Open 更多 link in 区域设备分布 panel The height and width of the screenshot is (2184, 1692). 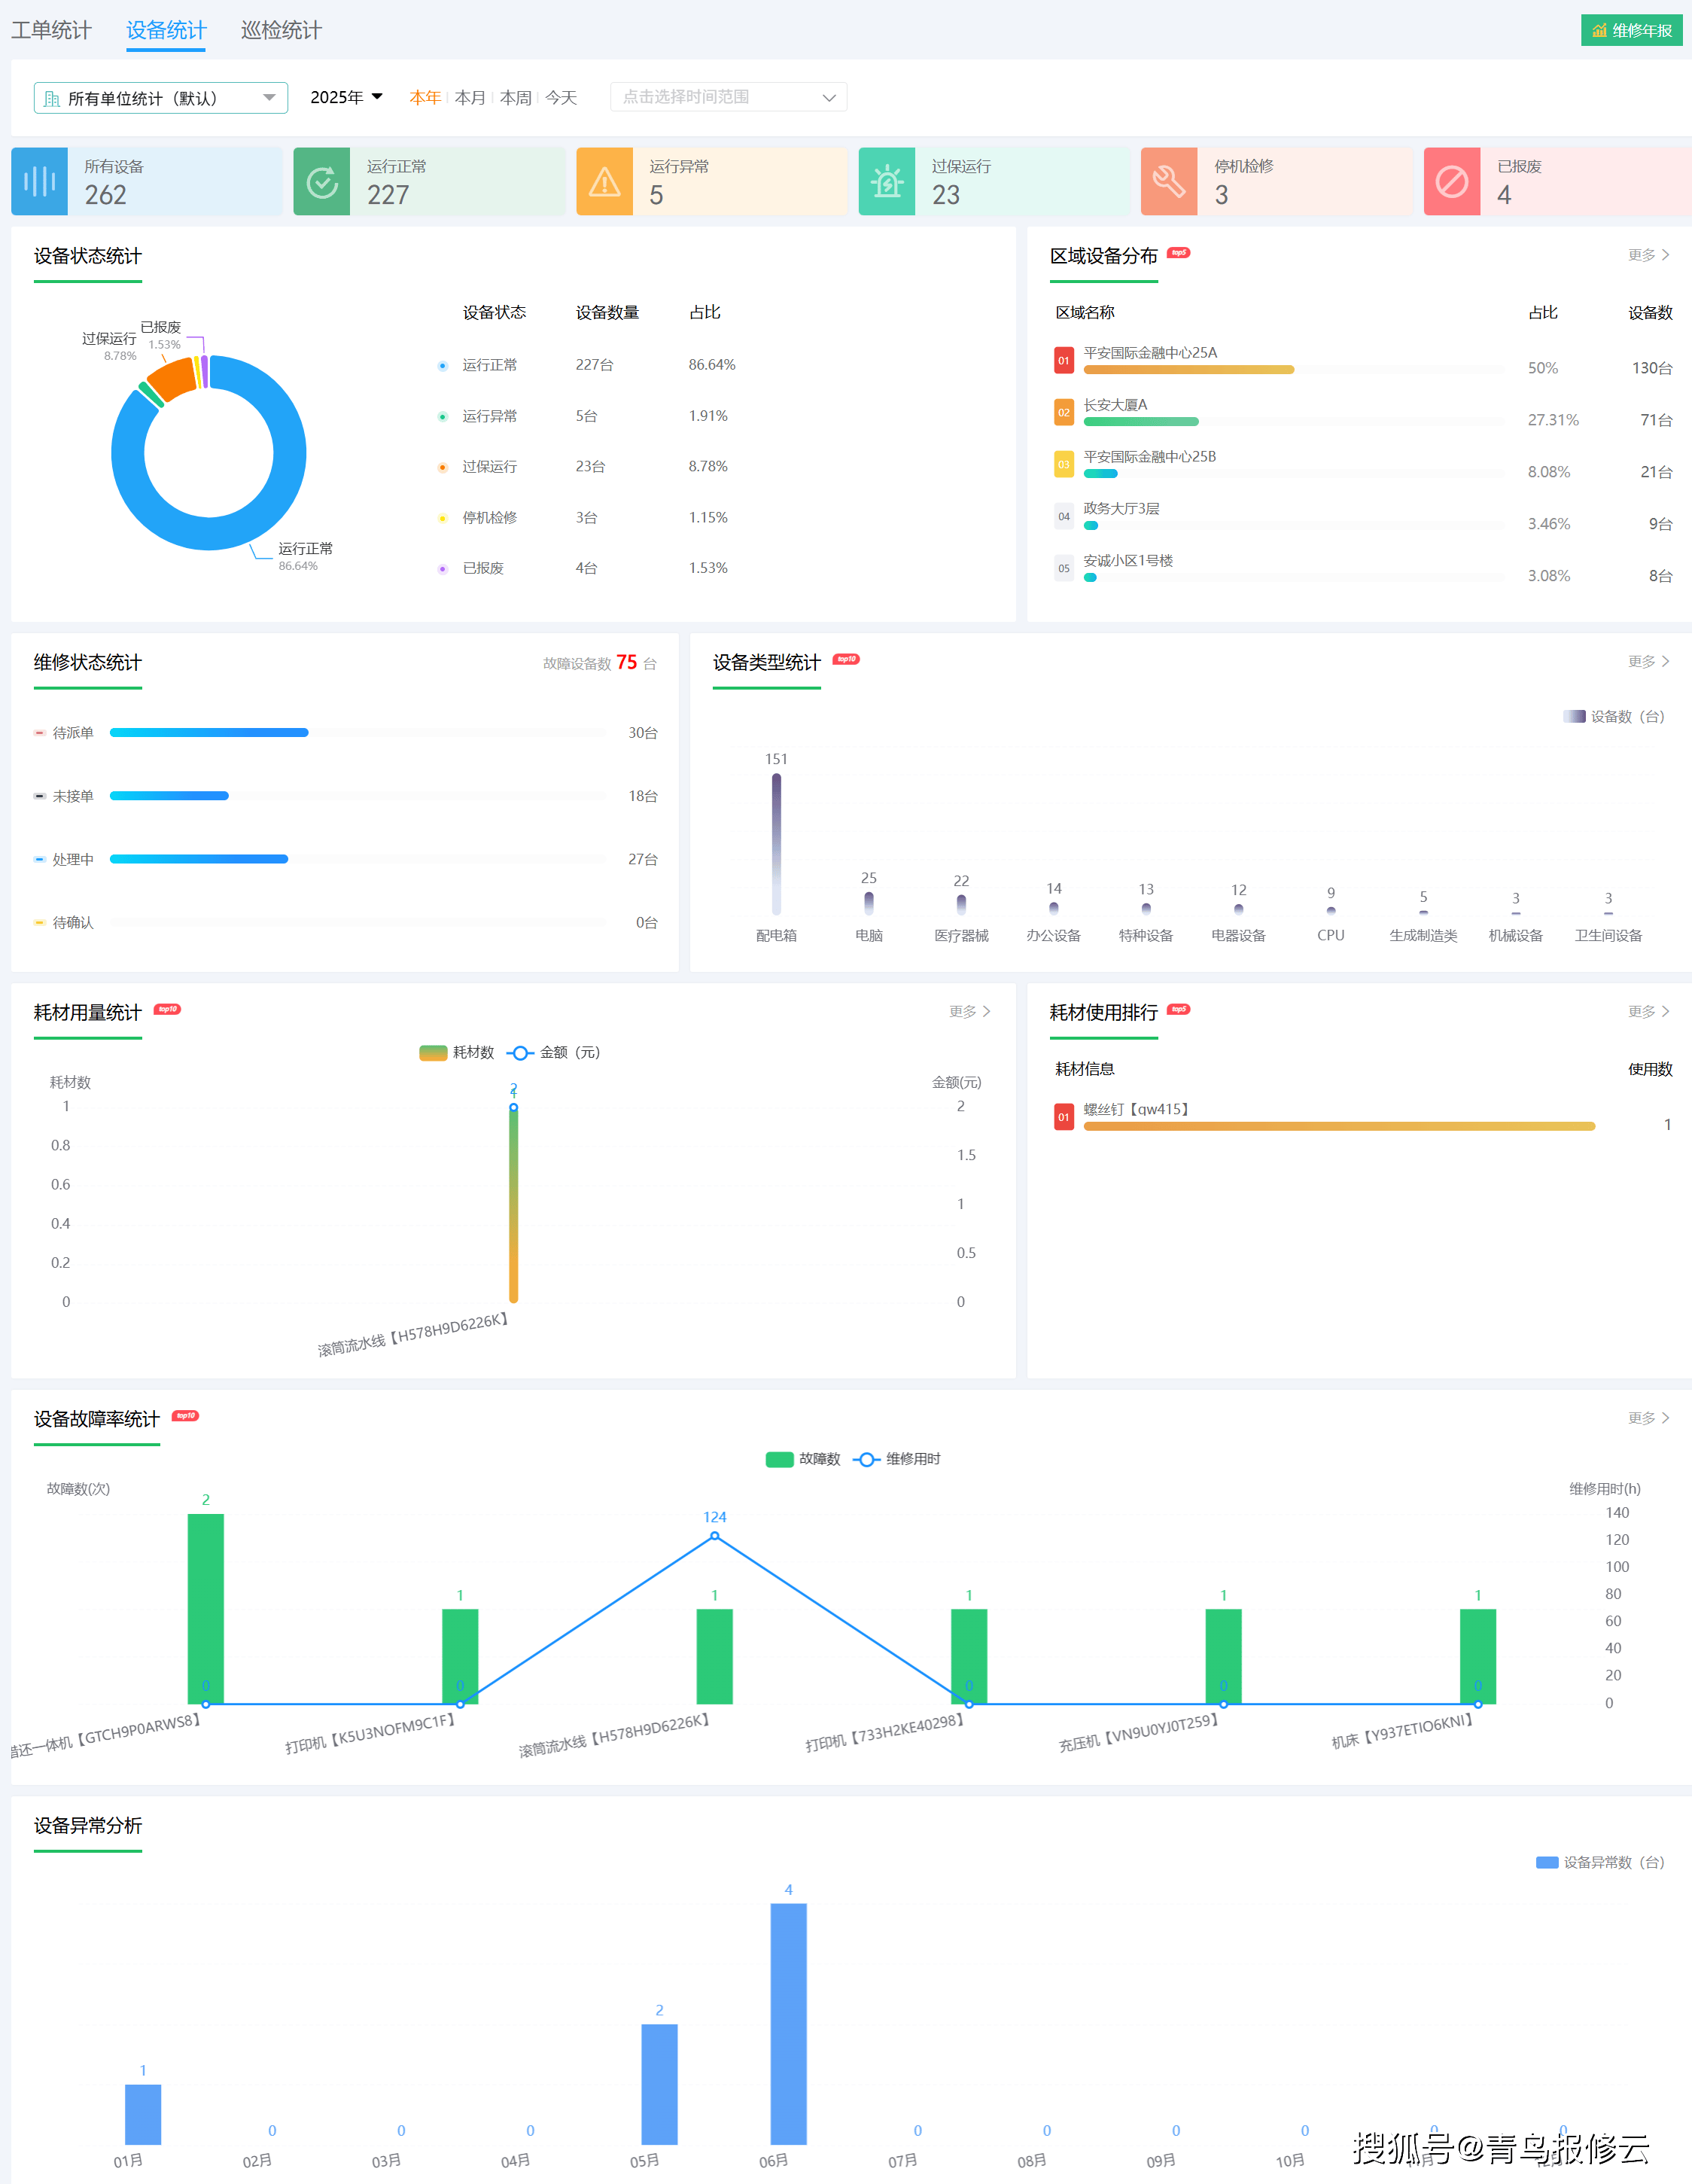[1648, 255]
